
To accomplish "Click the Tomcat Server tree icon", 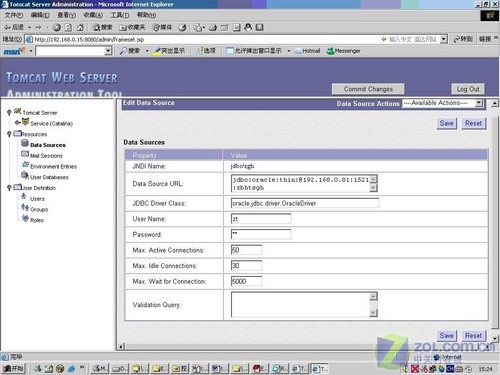I will pyautogui.click(x=18, y=111).
